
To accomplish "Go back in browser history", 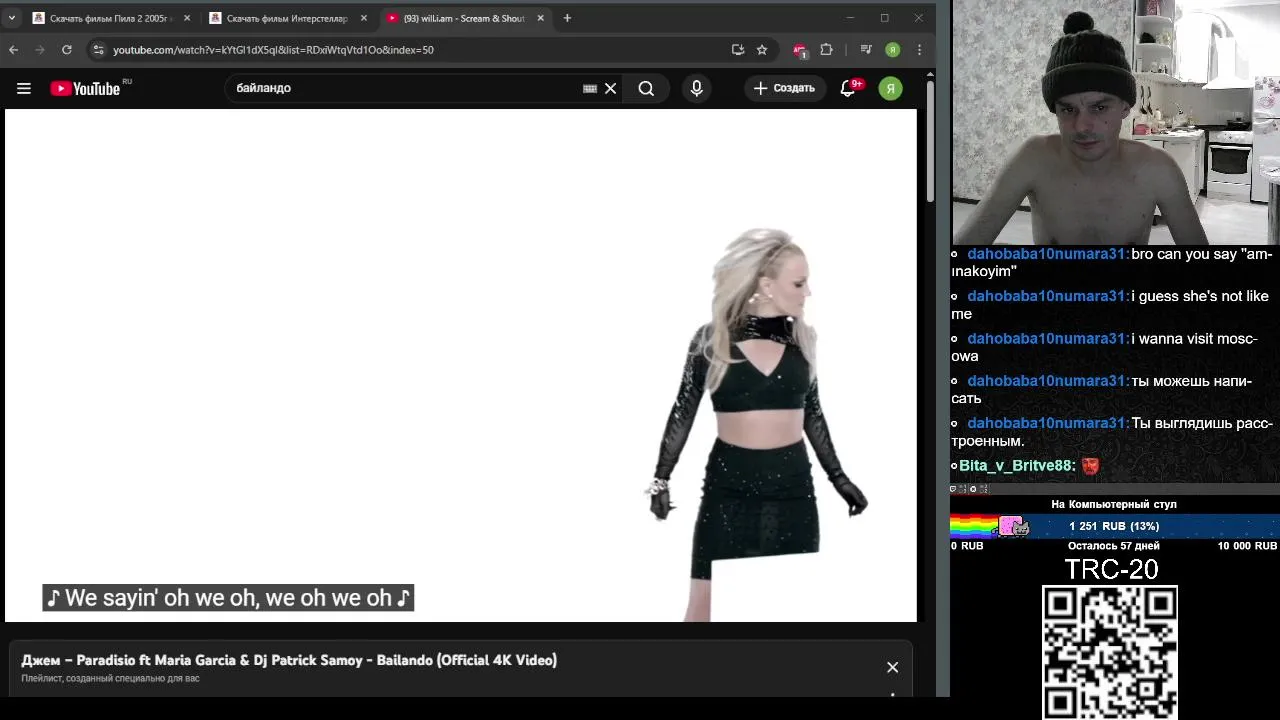I will click(x=14, y=49).
